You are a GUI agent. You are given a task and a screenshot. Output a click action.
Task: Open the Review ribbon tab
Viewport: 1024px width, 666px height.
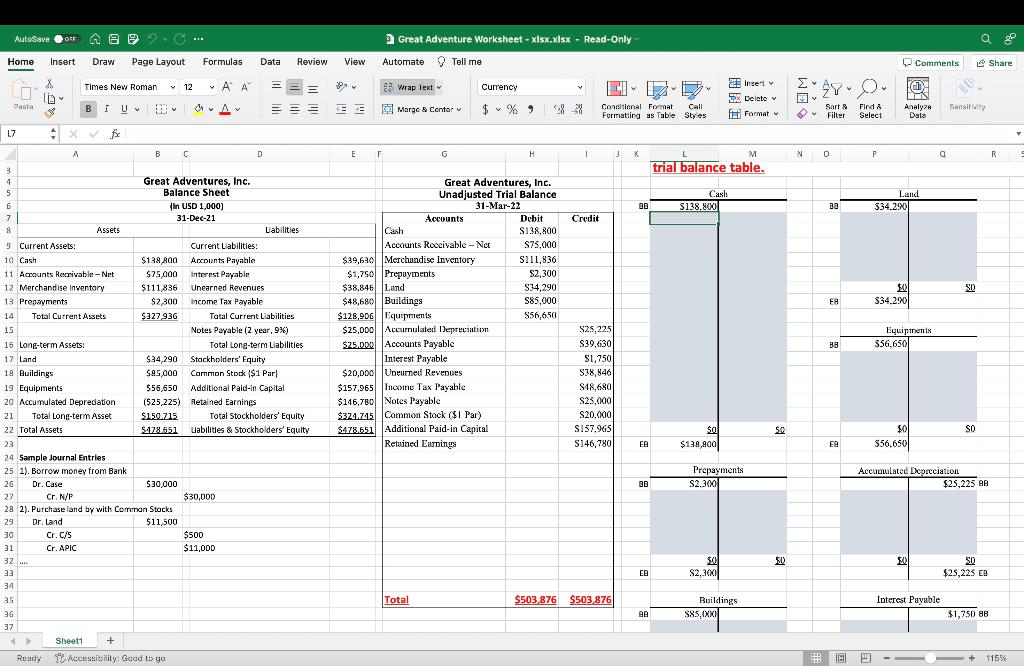pyautogui.click(x=312, y=61)
